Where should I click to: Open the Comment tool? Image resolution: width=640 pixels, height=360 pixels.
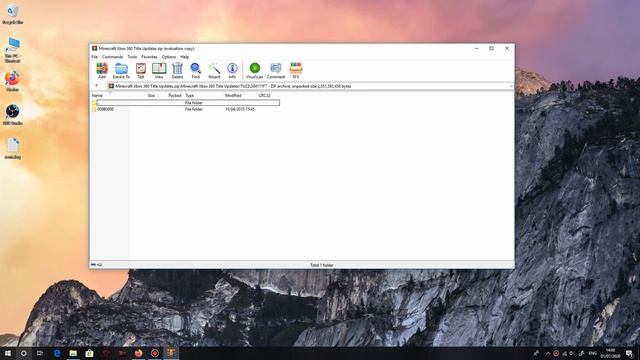point(276,70)
